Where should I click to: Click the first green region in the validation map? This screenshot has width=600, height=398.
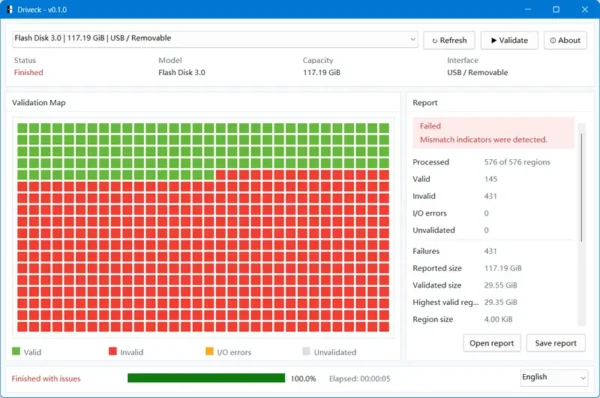click(x=22, y=128)
